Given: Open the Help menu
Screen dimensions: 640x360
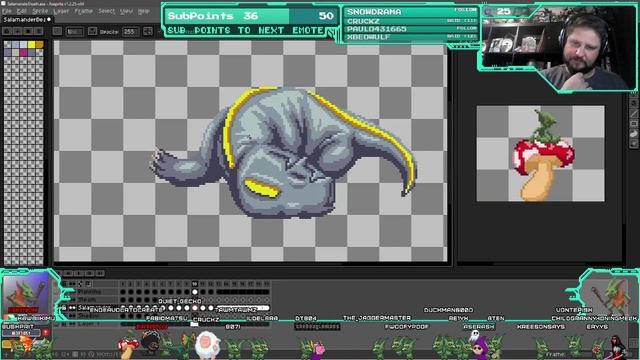Looking at the screenshot, I should pos(143,11).
